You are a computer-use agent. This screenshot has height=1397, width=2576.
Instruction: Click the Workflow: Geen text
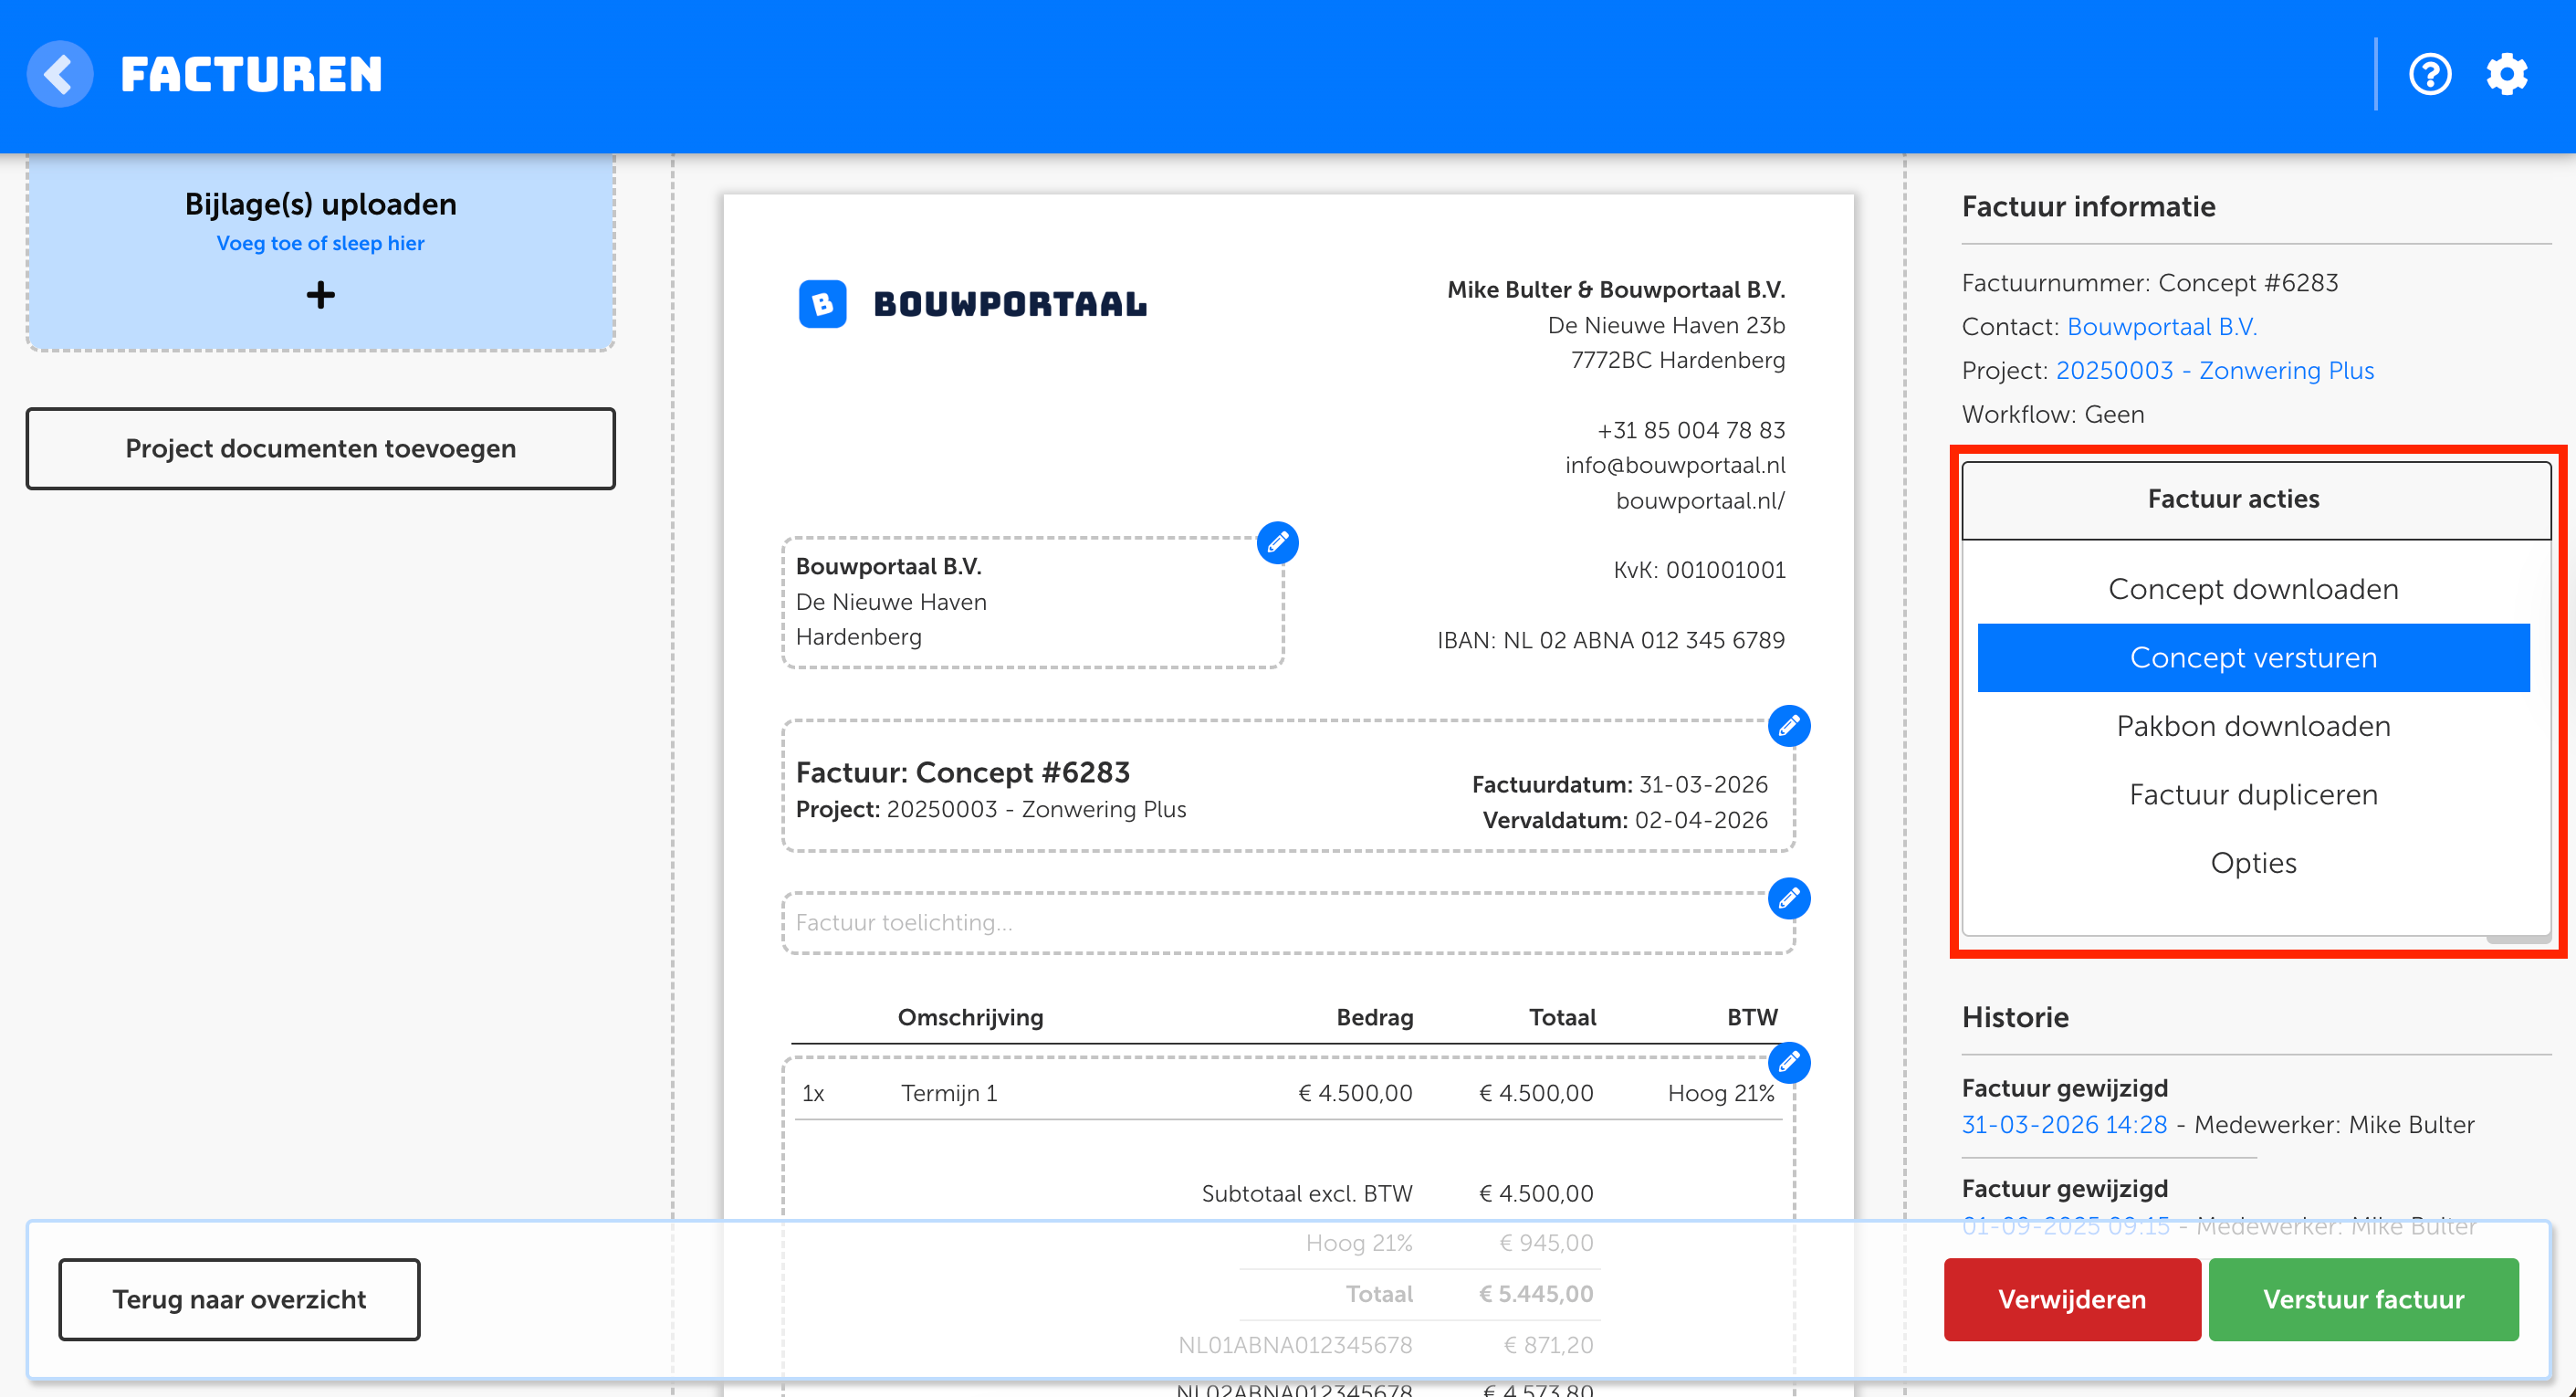point(2053,415)
